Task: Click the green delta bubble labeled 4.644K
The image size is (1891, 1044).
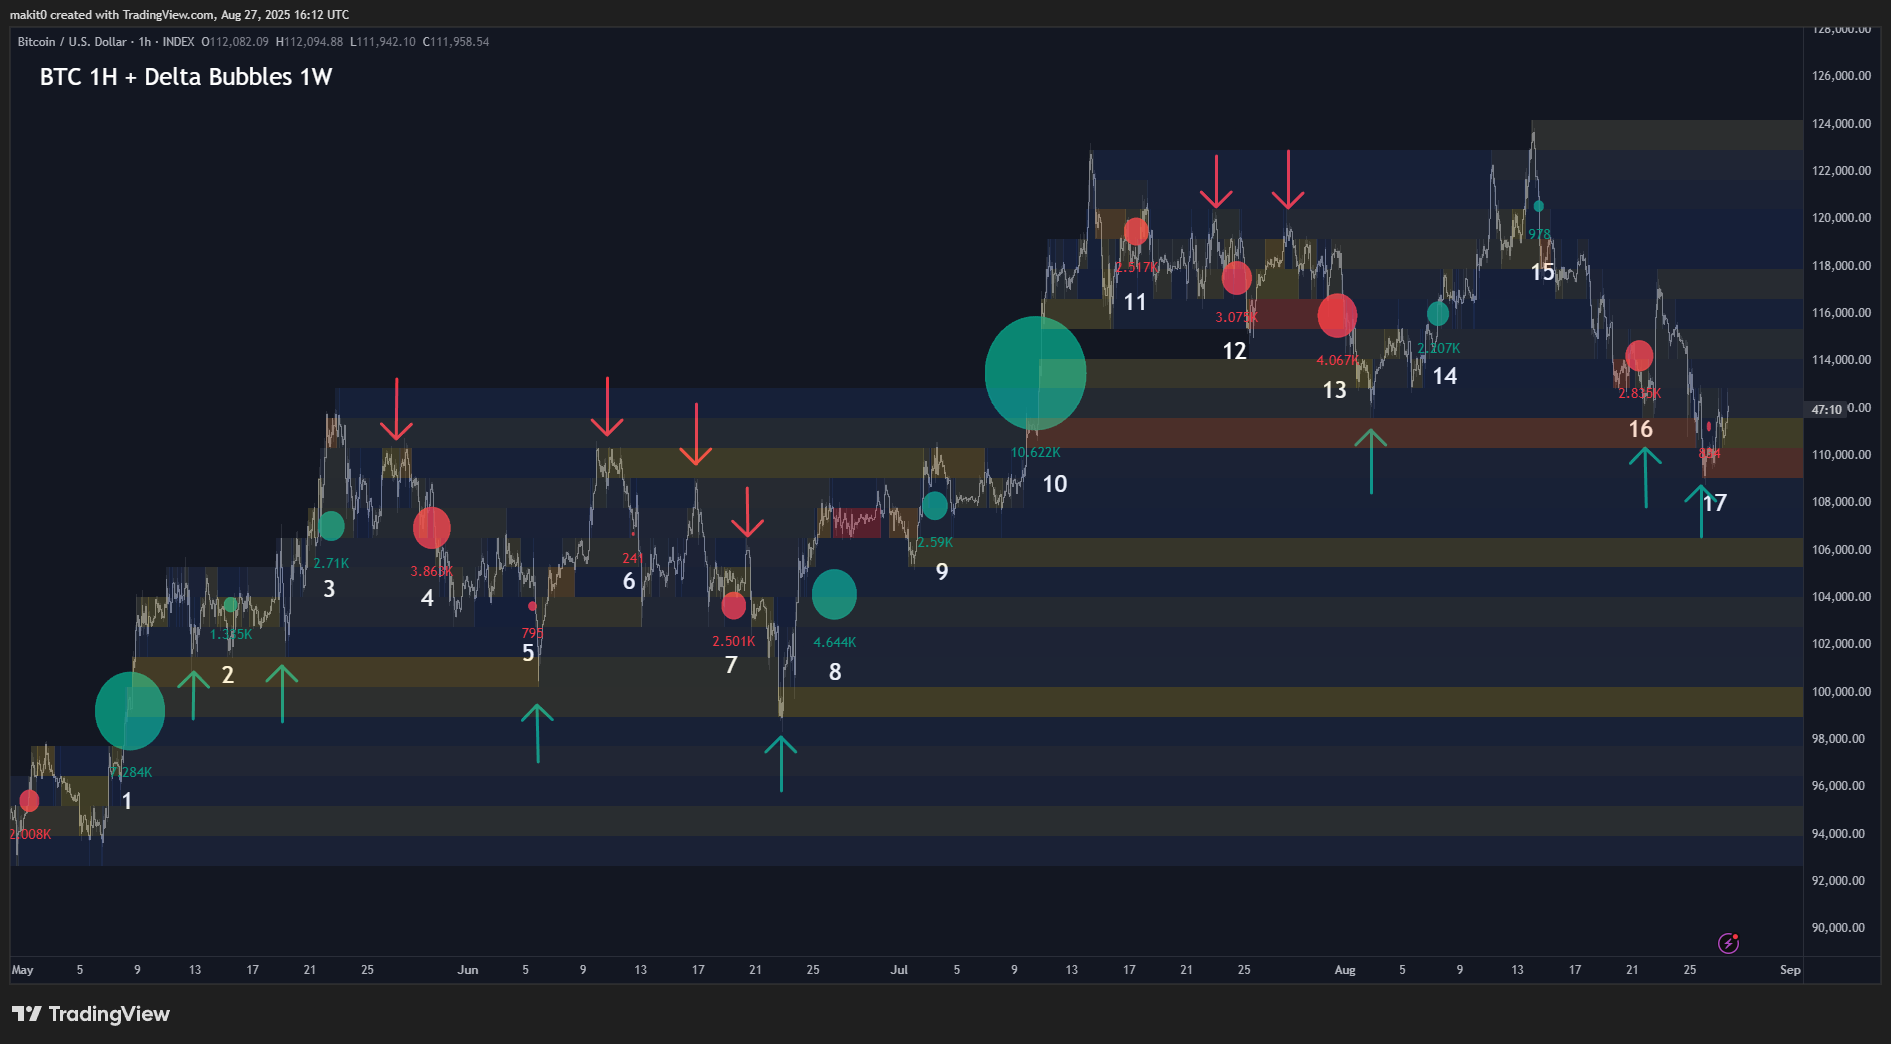Action: click(x=834, y=595)
